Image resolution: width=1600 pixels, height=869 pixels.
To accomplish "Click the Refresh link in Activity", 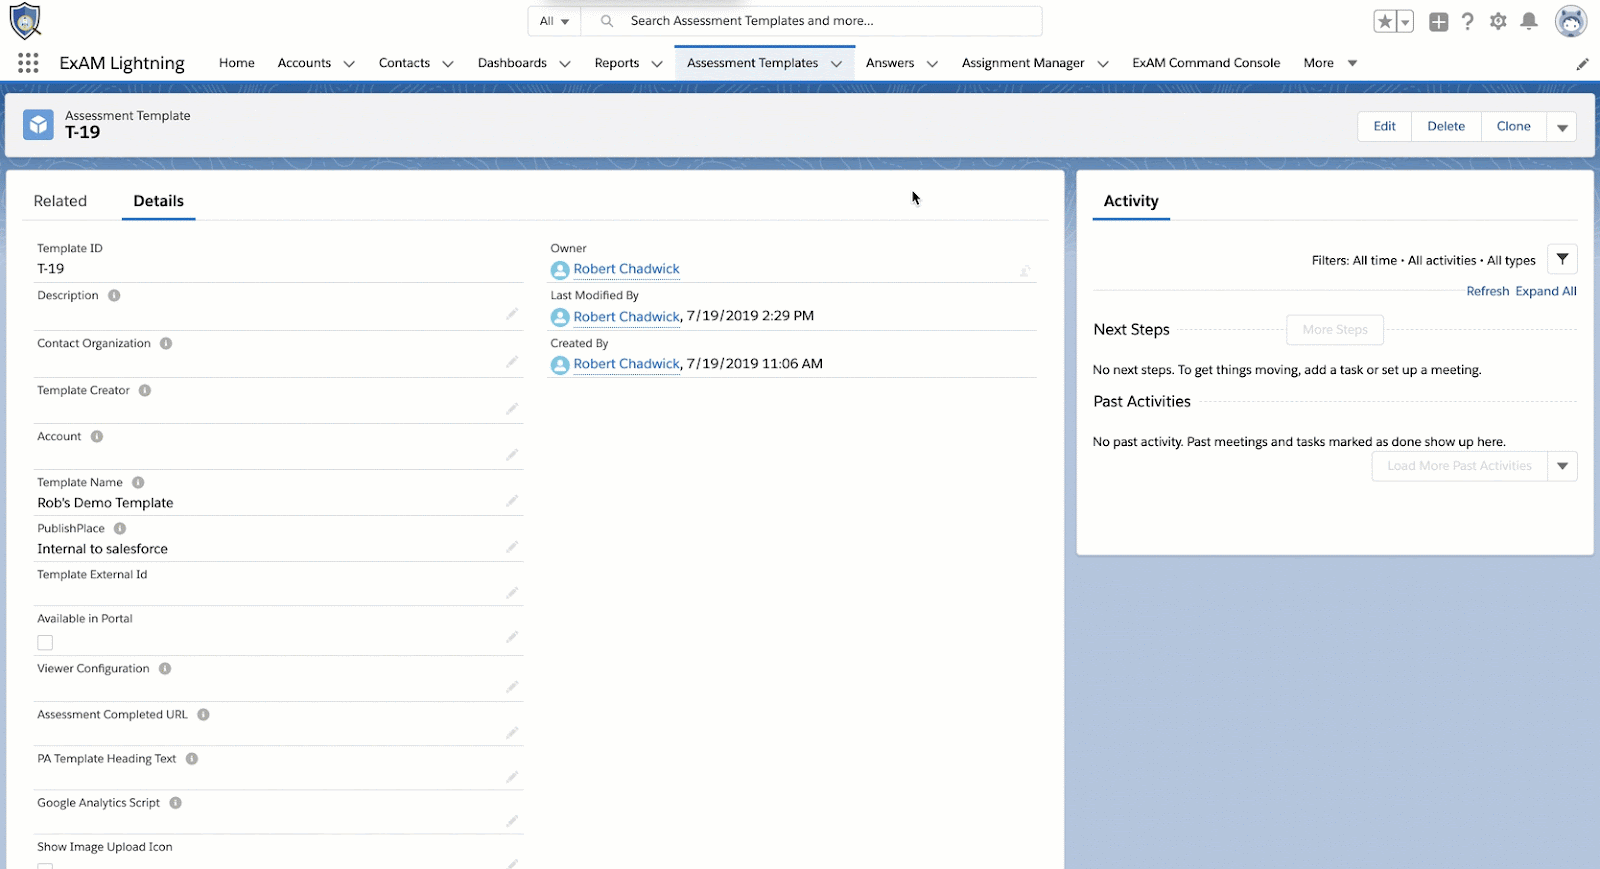I will click(1488, 292).
